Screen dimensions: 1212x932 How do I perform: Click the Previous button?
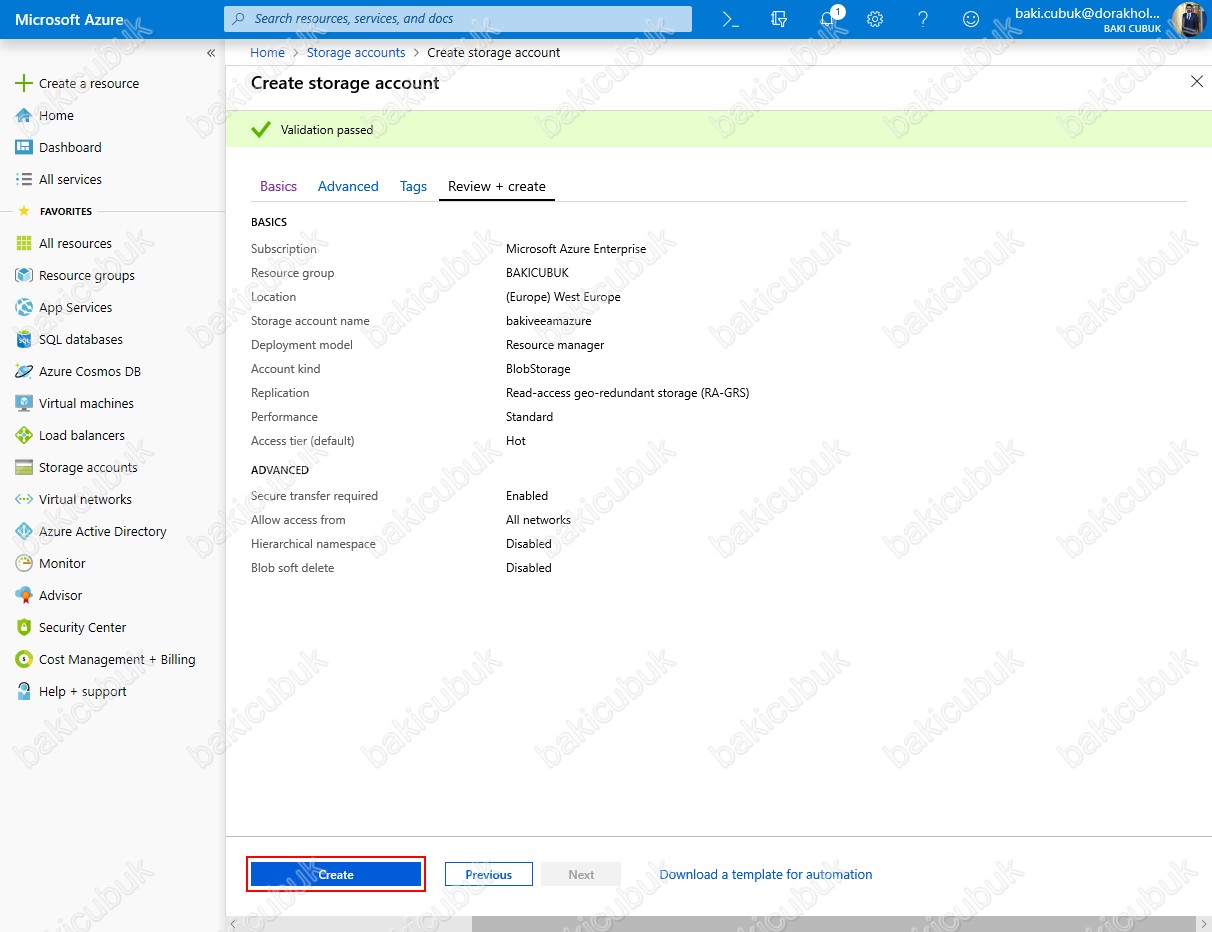[x=488, y=874]
